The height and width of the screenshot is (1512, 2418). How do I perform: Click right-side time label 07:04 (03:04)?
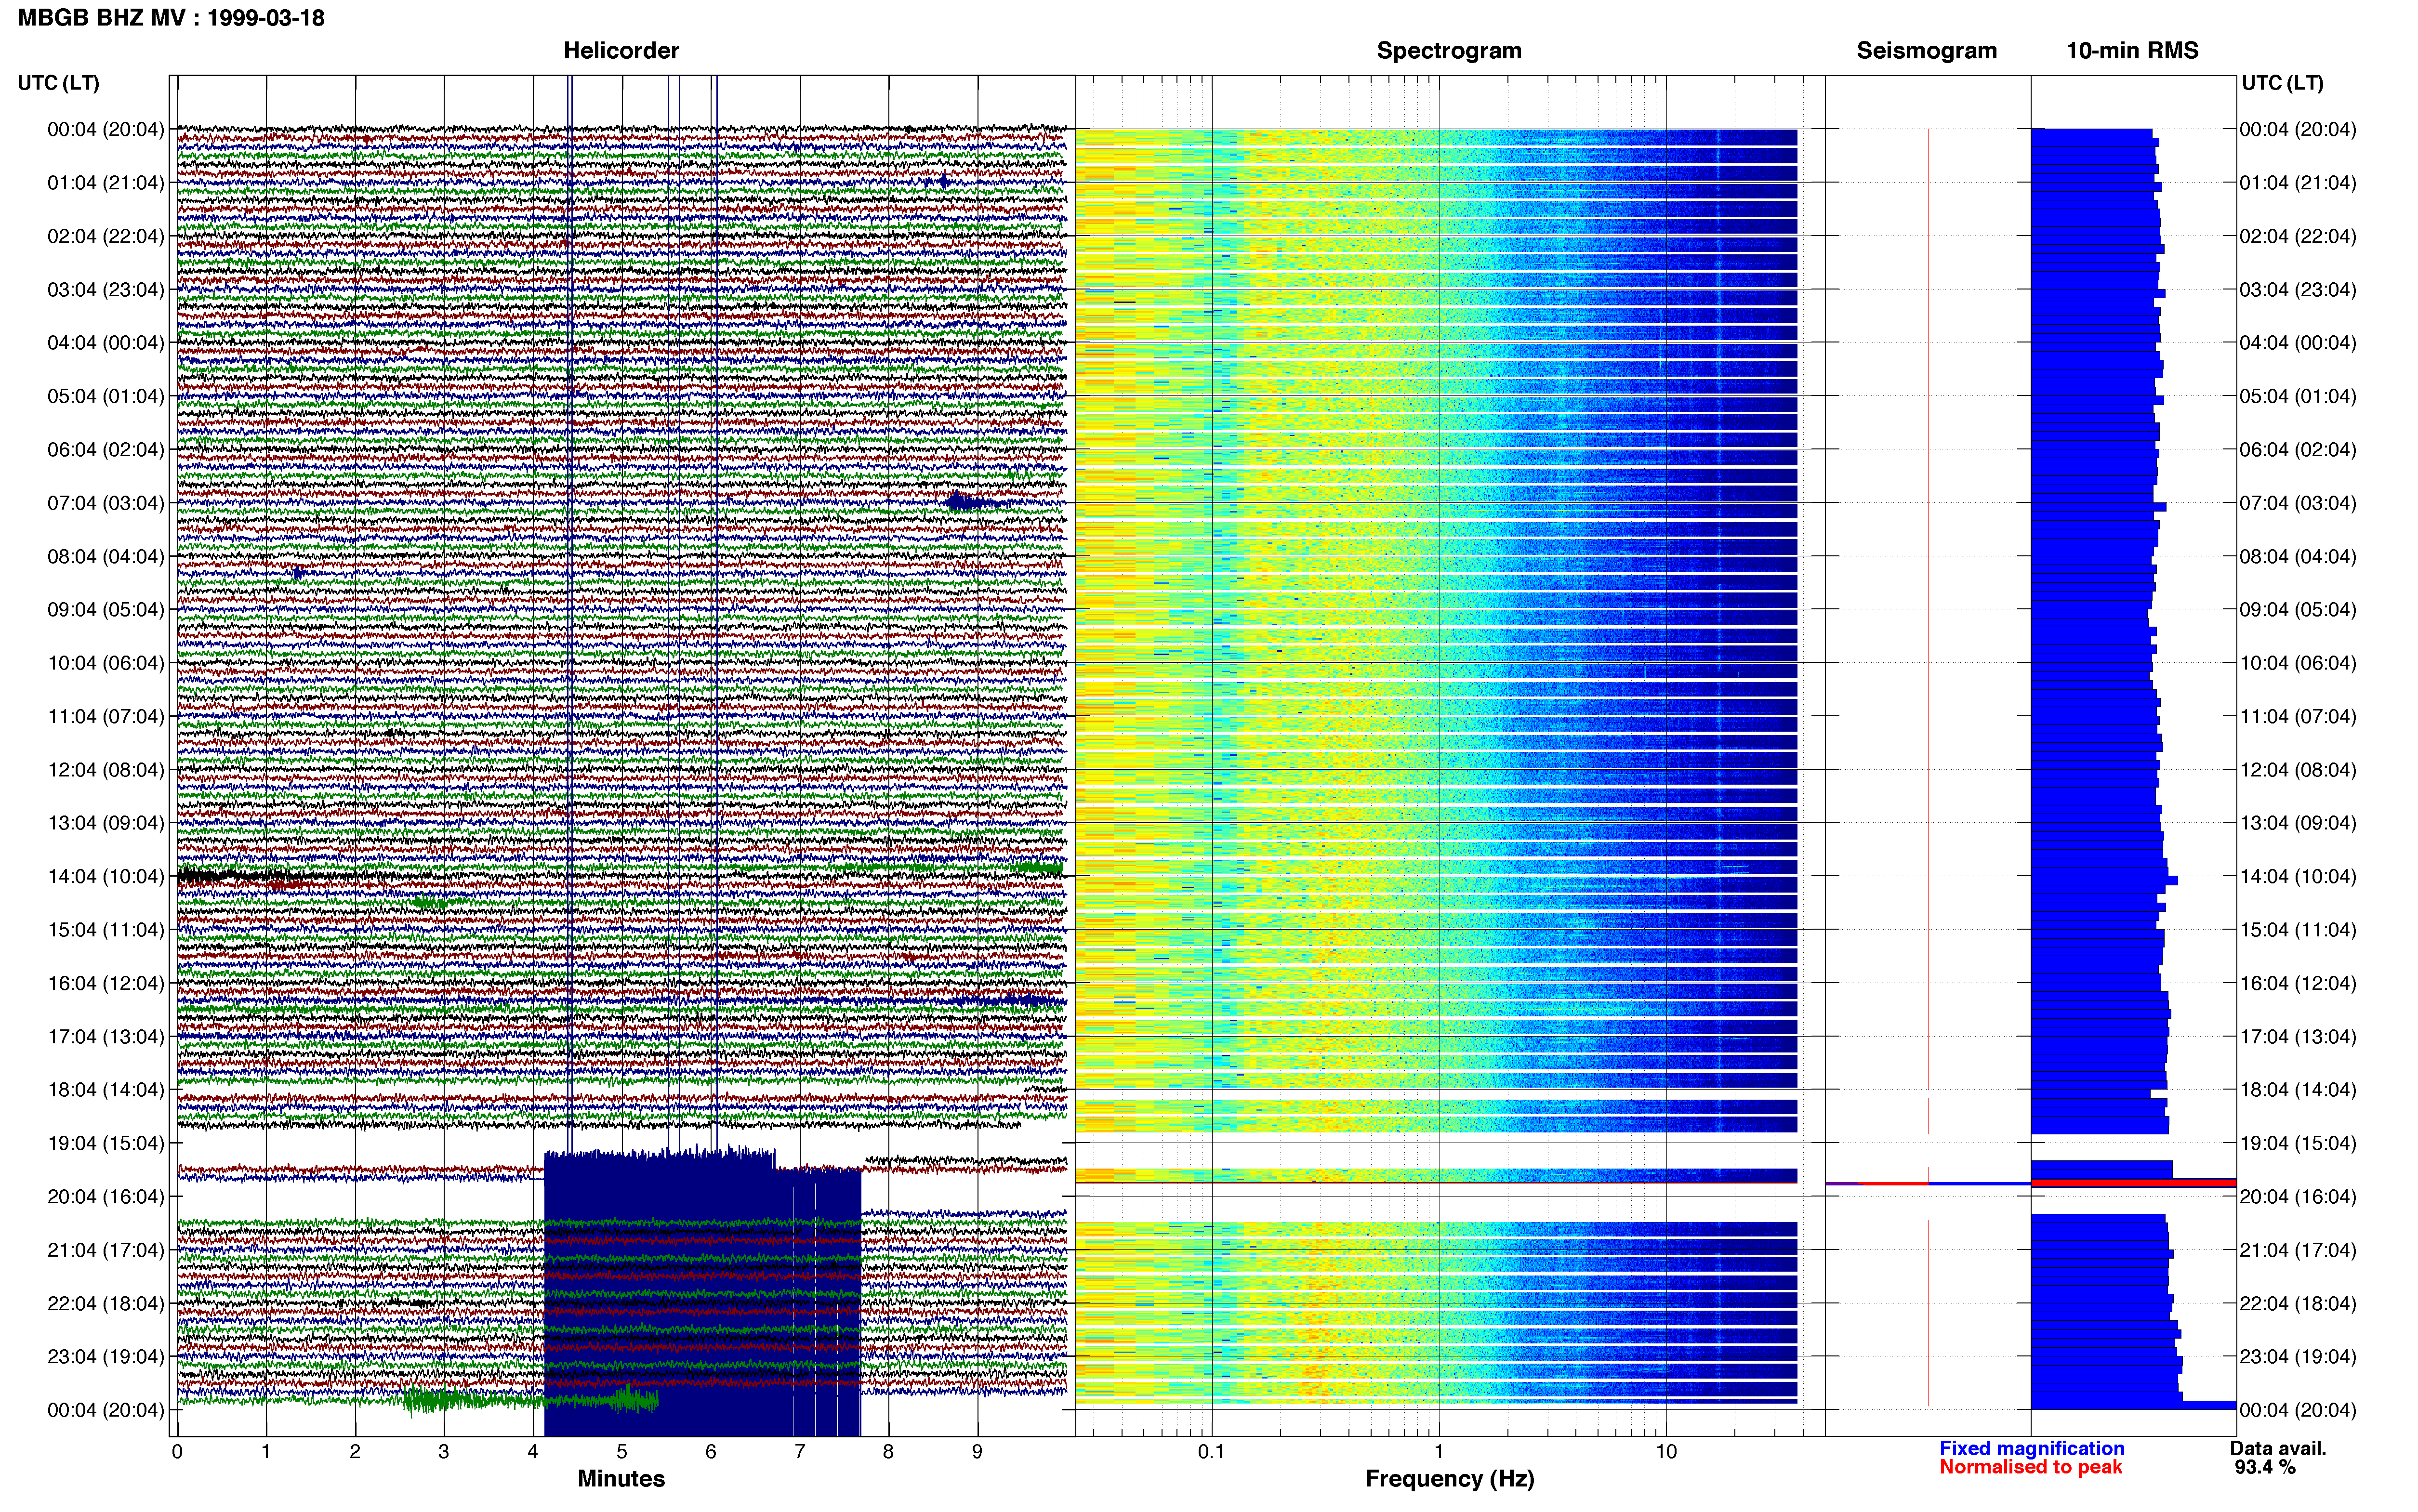point(2298,503)
